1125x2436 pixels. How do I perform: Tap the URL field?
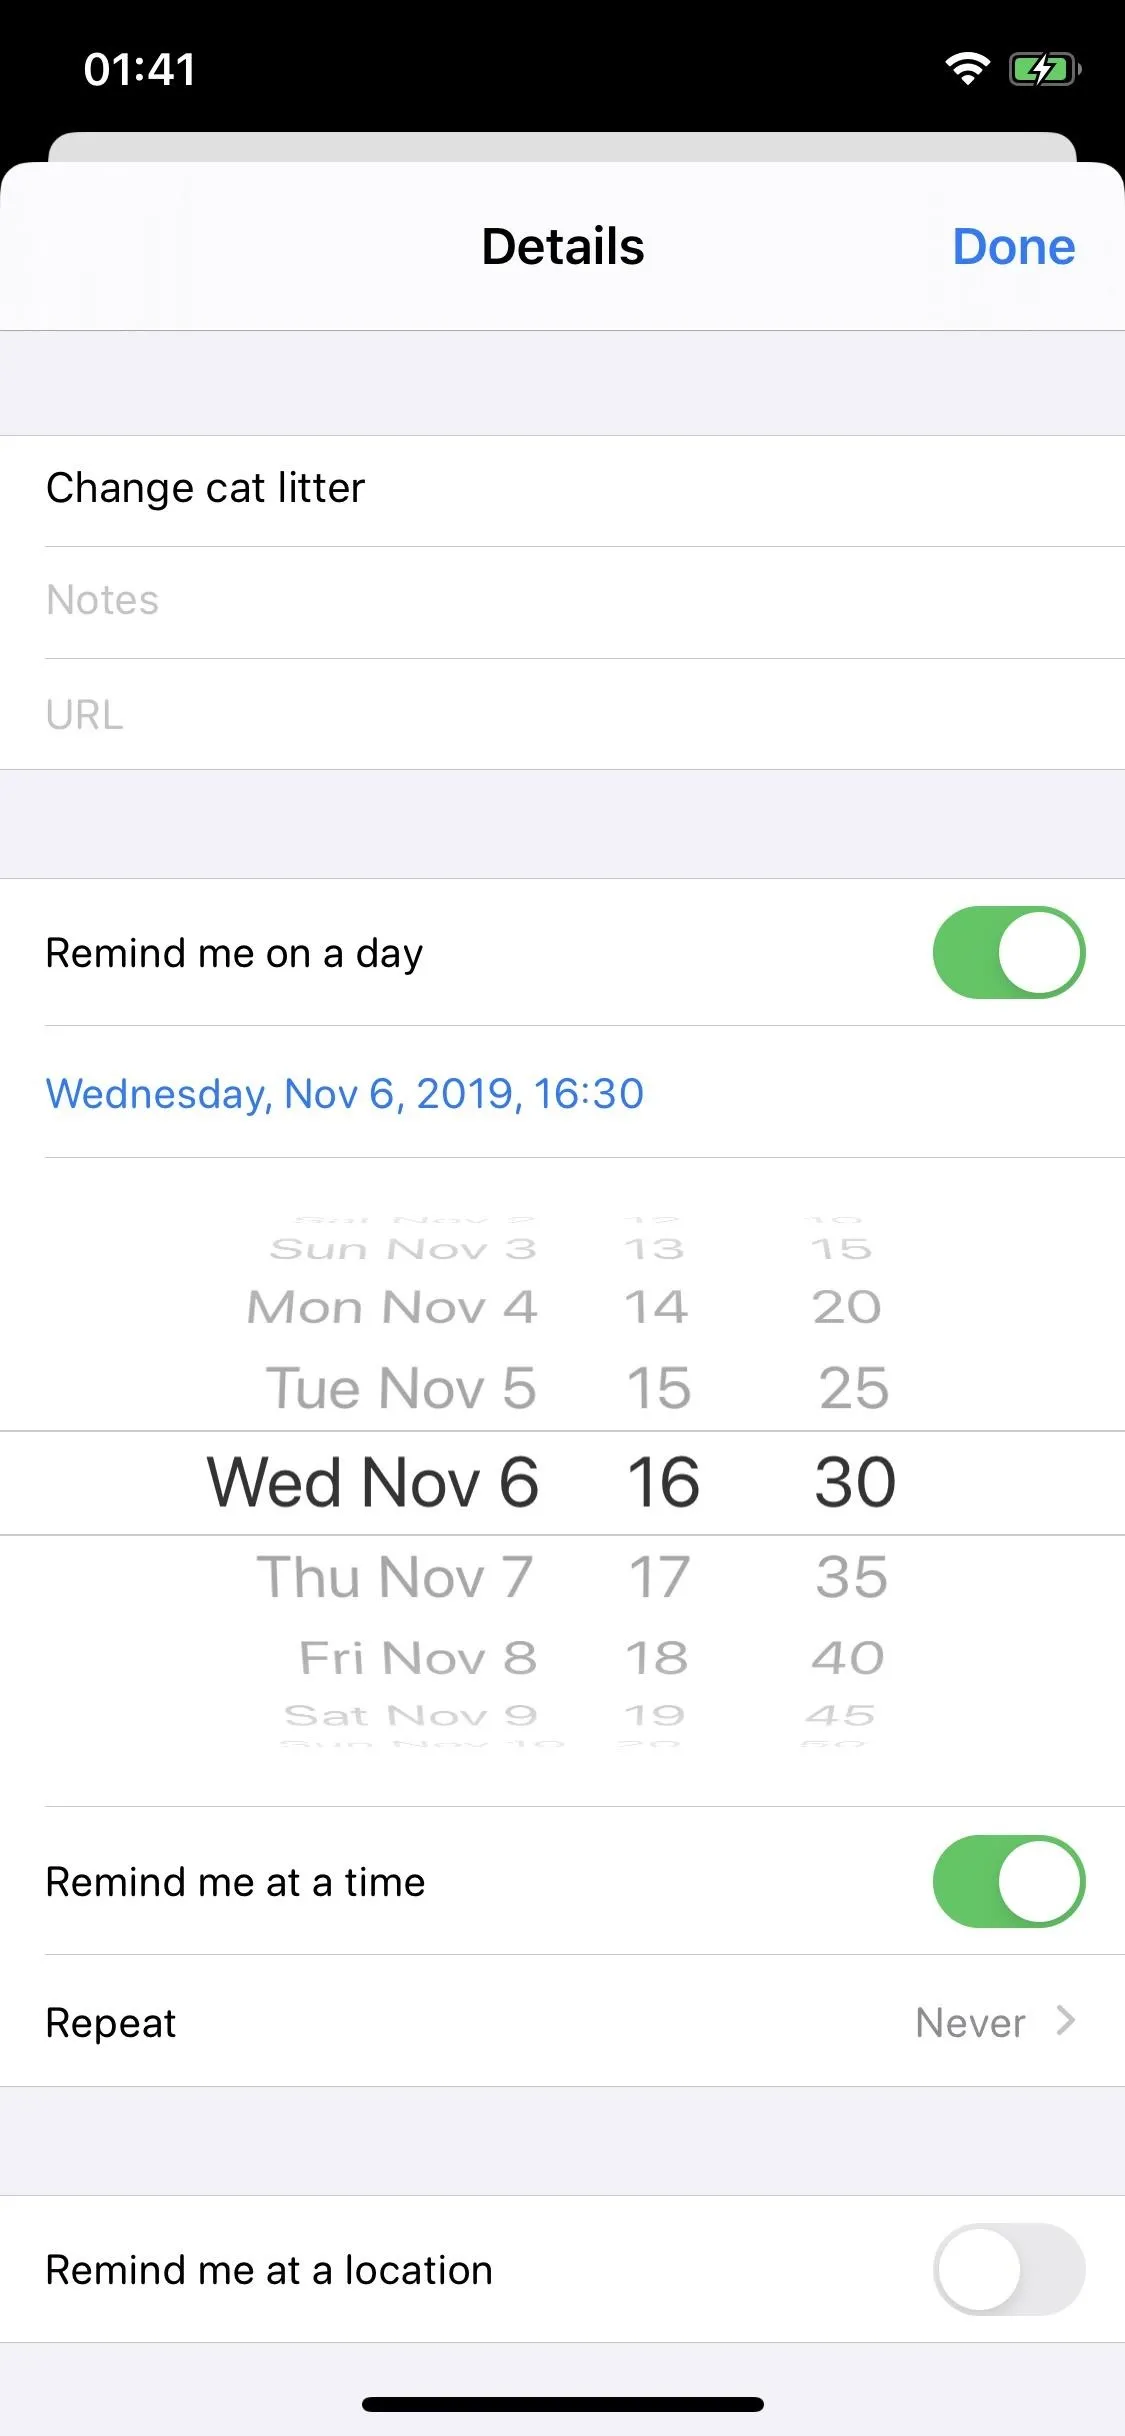(x=562, y=714)
